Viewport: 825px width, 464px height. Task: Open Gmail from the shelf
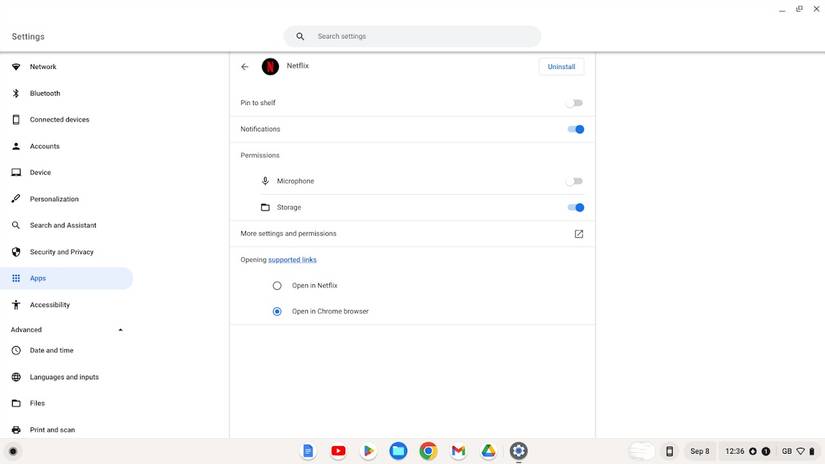click(x=458, y=451)
